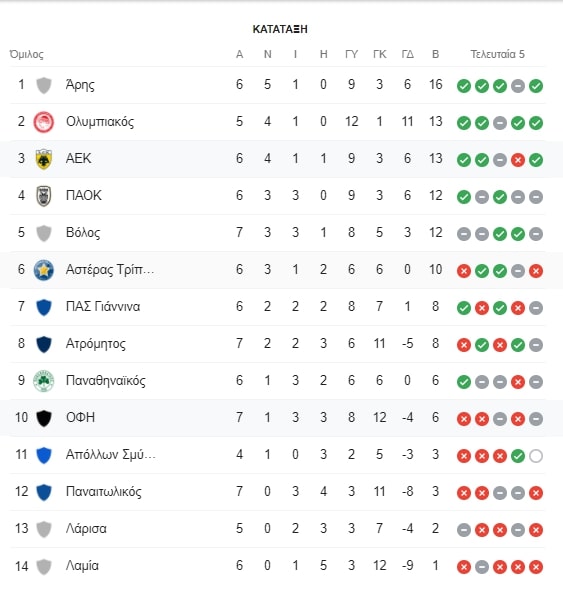Click the Τελευταία 5 column header
563x592 pixels.
tap(498, 54)
